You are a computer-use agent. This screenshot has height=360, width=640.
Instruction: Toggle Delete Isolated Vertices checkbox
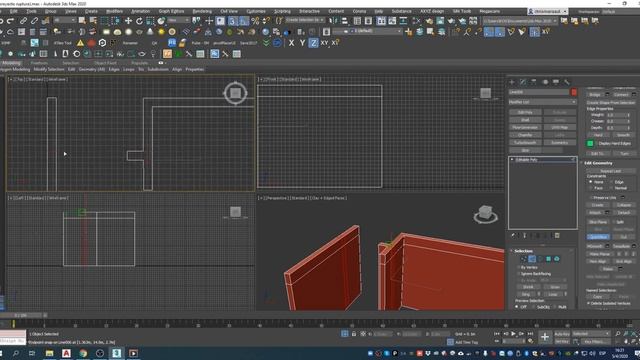pyautogui.click(x=589, y=304)
